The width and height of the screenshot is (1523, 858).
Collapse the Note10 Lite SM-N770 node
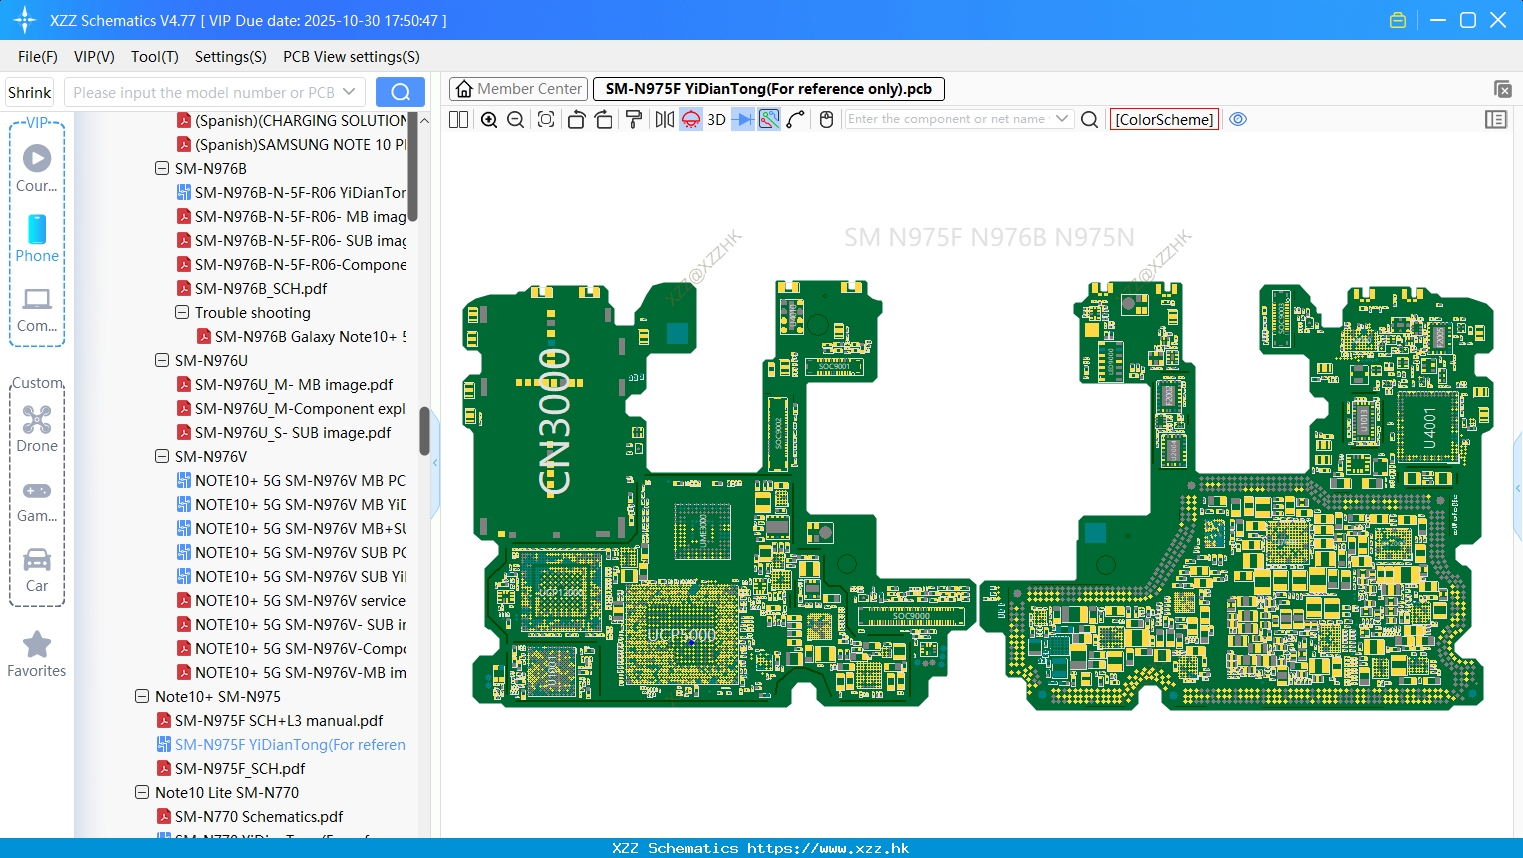142,793
